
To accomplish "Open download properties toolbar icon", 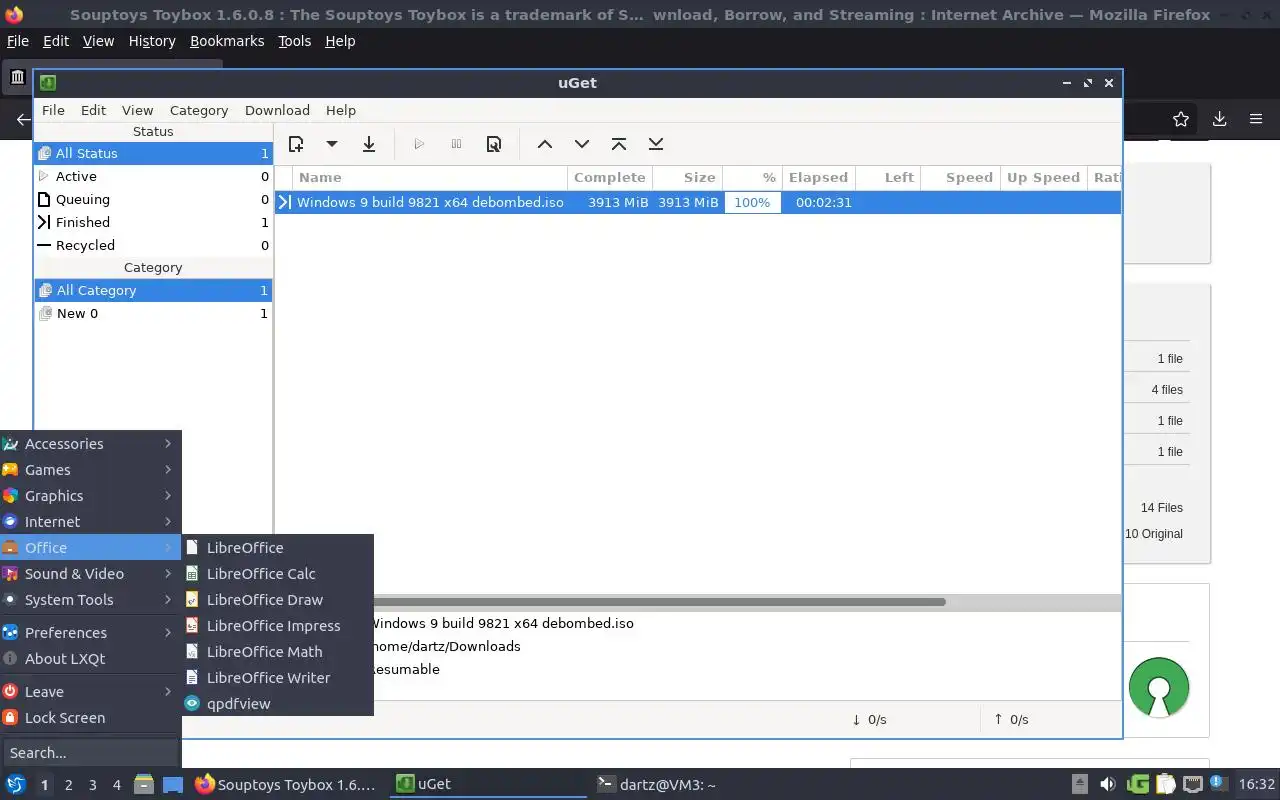I will (x=494, y=144).
